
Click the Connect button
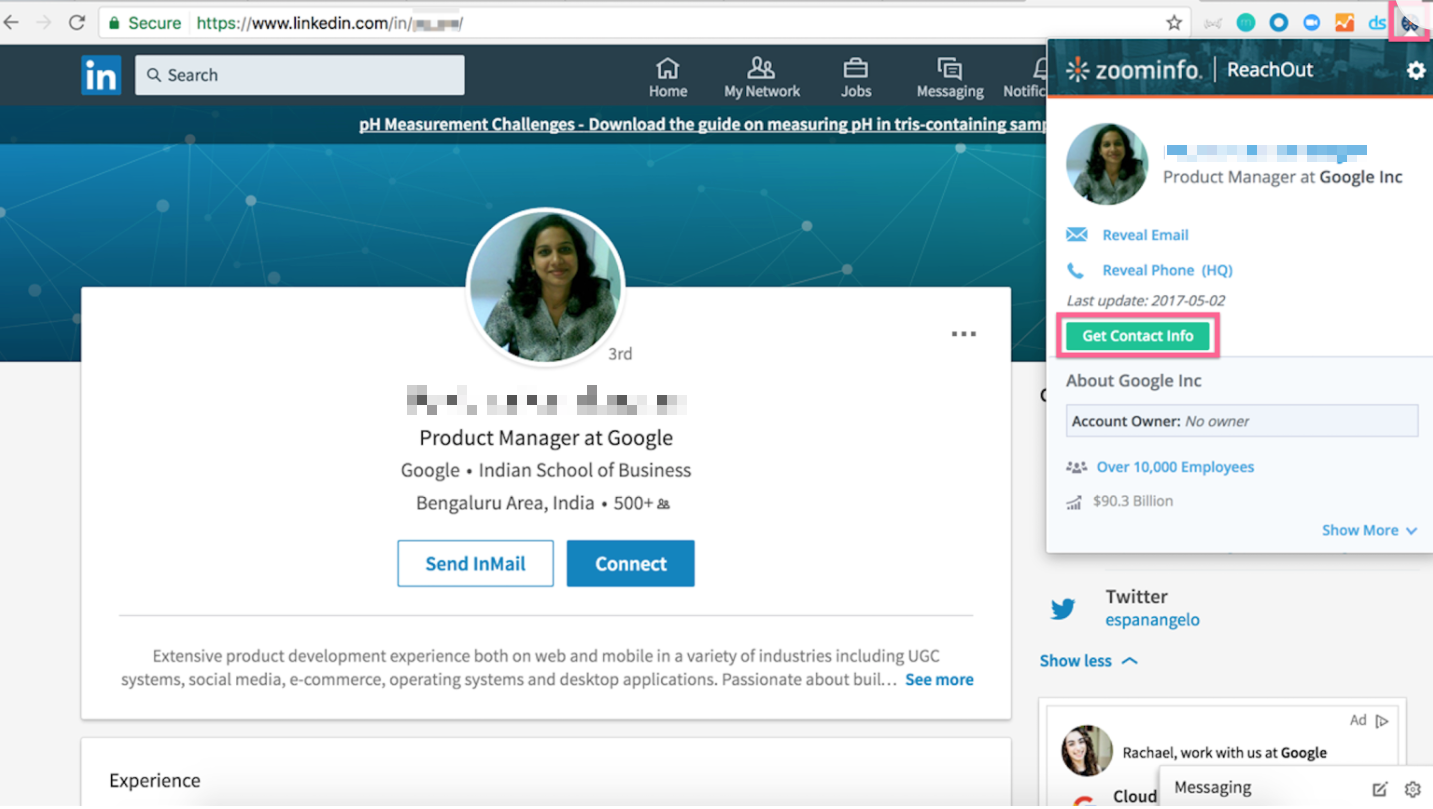coord(630,563)
